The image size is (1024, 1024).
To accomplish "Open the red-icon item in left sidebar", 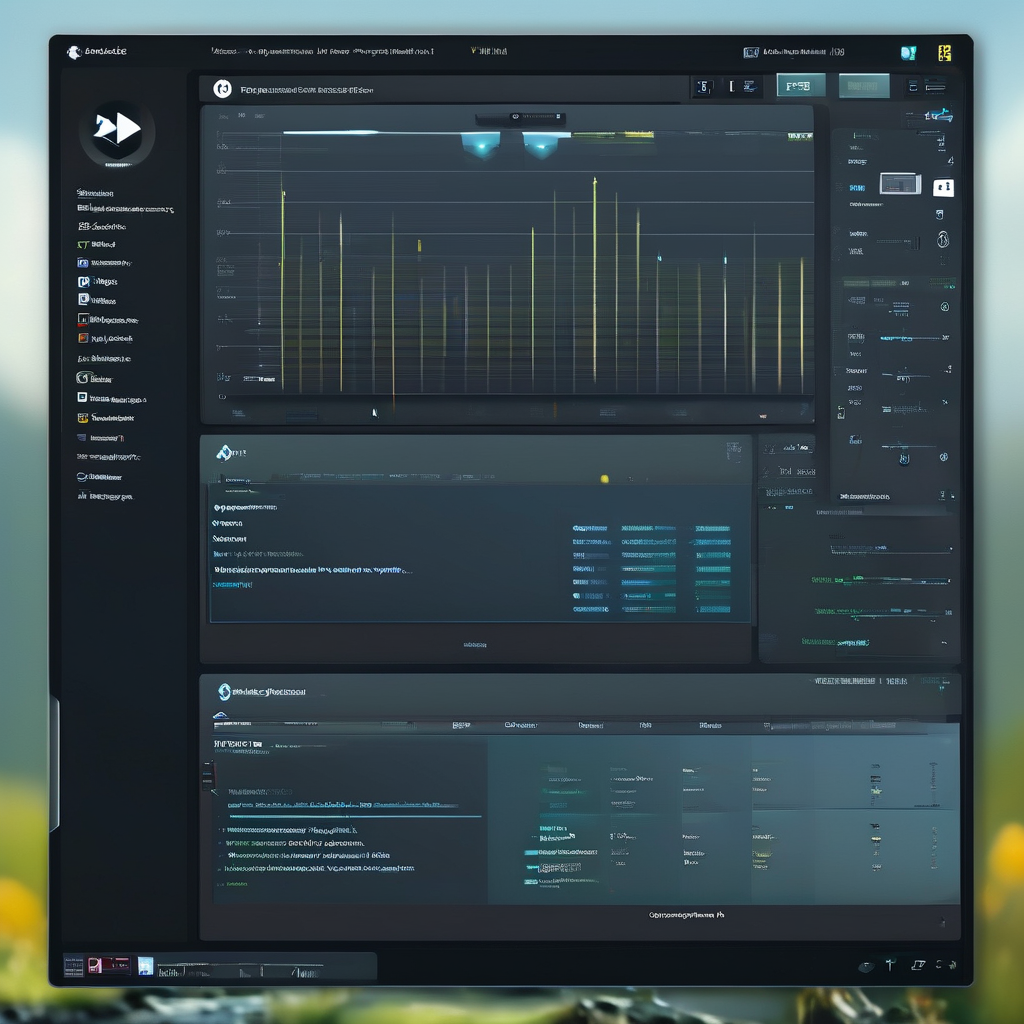I will [x=83, y=320].
